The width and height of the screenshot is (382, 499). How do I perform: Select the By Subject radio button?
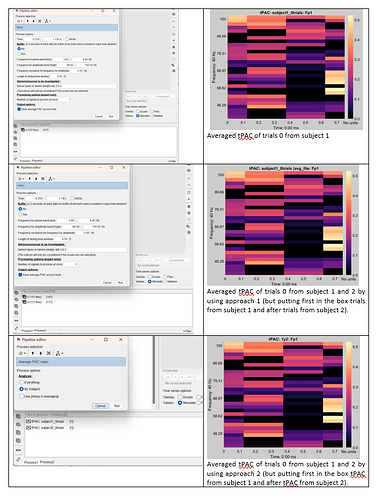coord(21,389)
